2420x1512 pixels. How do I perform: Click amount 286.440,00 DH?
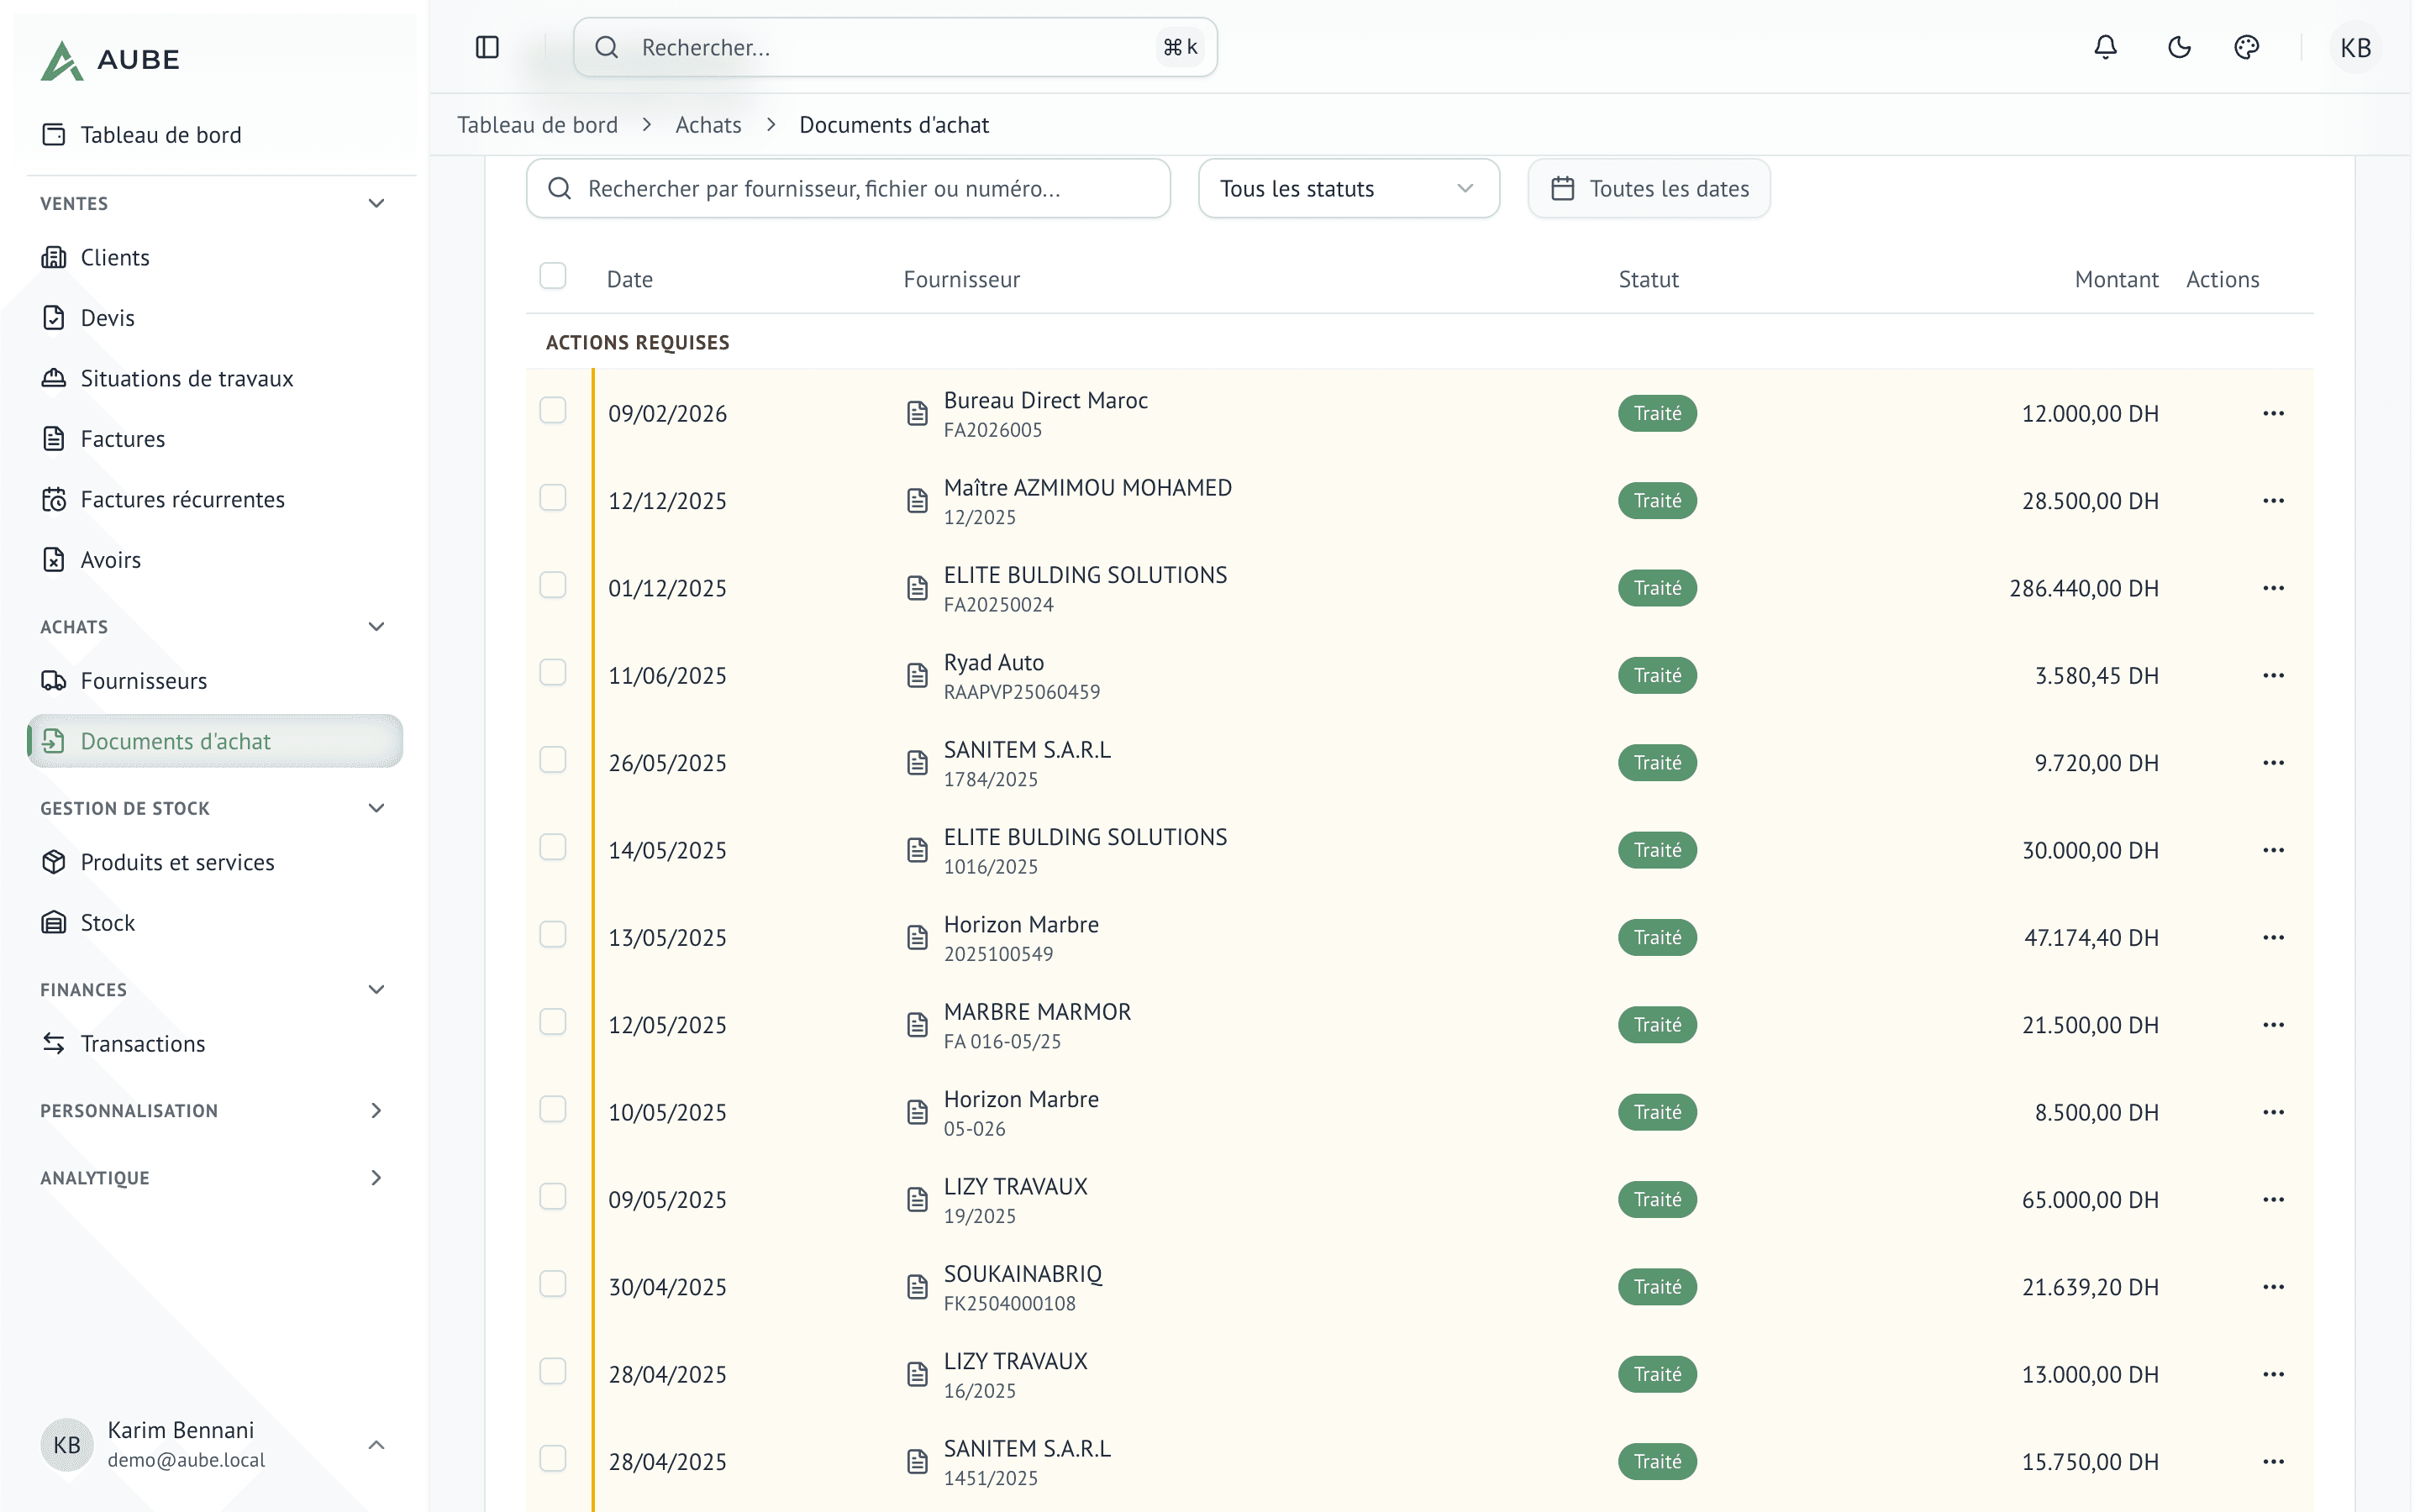tap(2084, 588)
